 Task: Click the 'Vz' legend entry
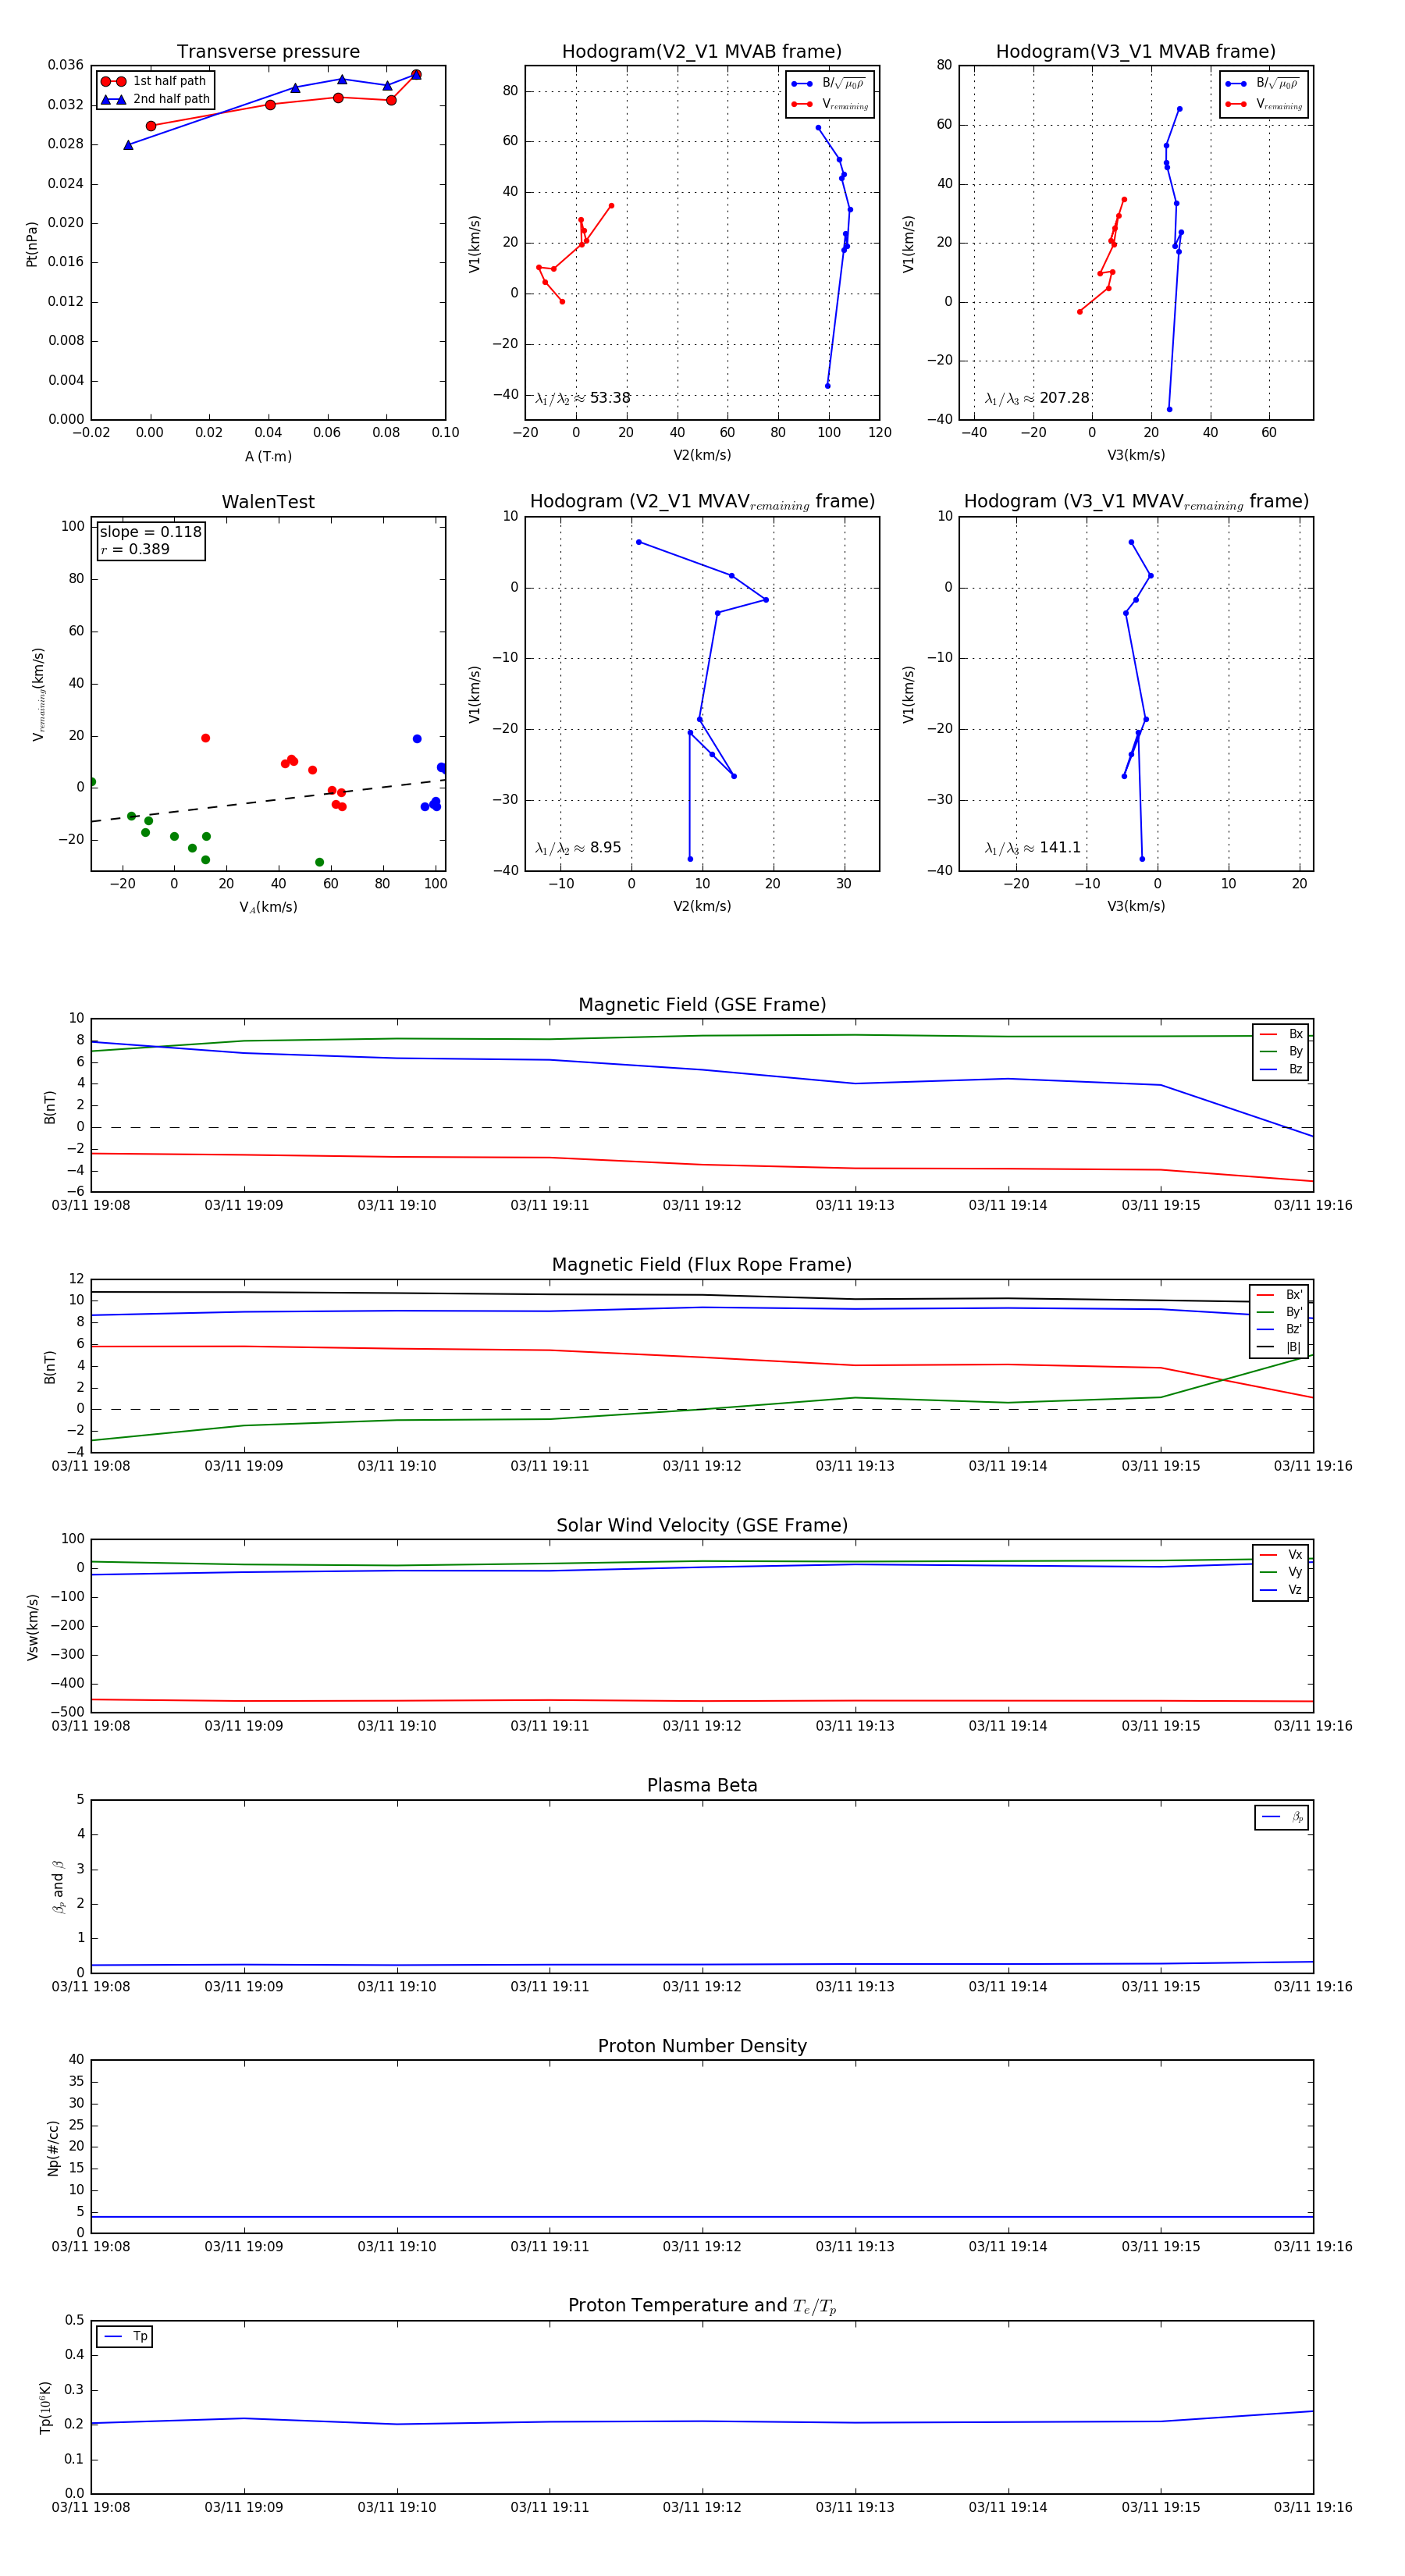[x=1281, y=1590]
